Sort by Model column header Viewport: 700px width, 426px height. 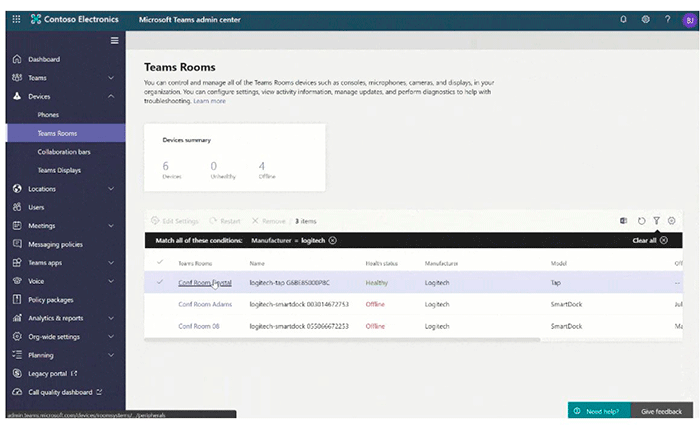(x=558, y=263)
